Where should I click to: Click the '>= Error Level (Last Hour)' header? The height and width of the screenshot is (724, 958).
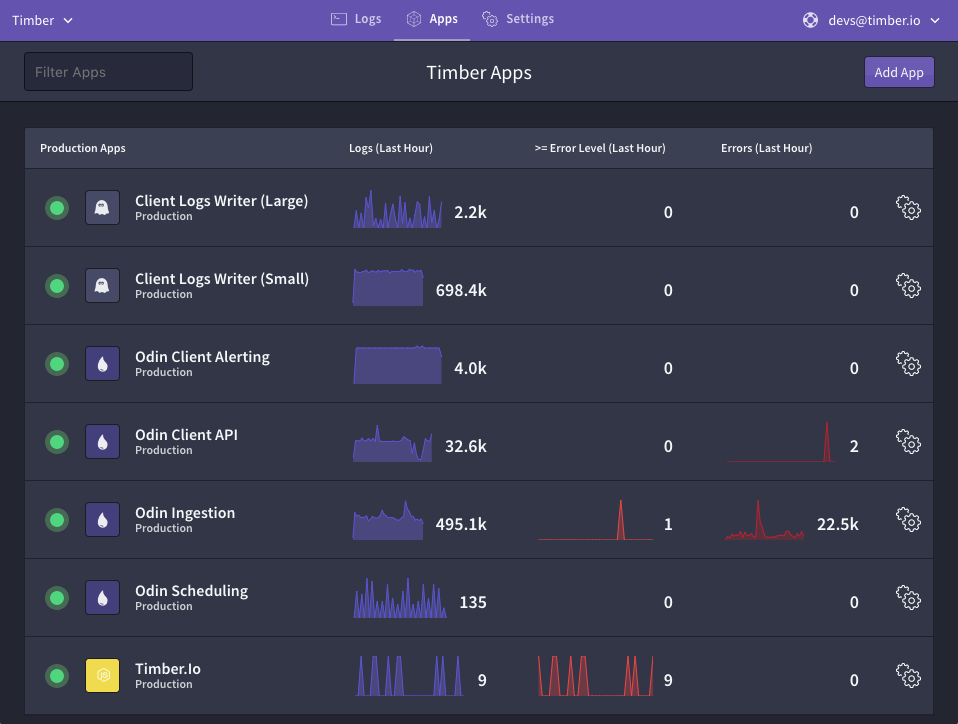point(600,148)
